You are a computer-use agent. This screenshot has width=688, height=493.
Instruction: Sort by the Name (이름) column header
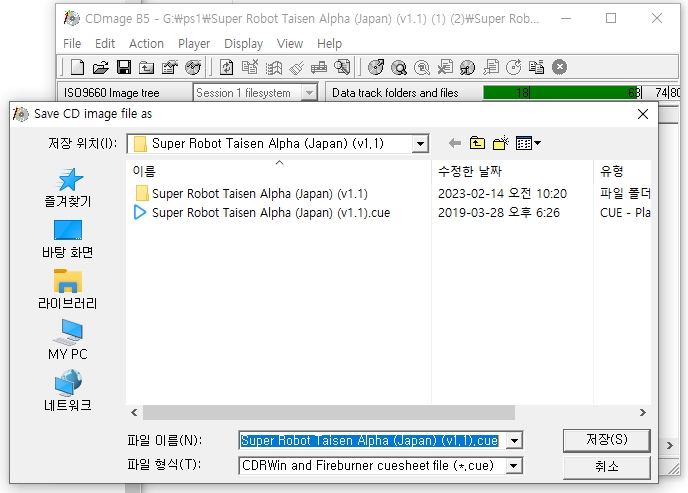279,171
